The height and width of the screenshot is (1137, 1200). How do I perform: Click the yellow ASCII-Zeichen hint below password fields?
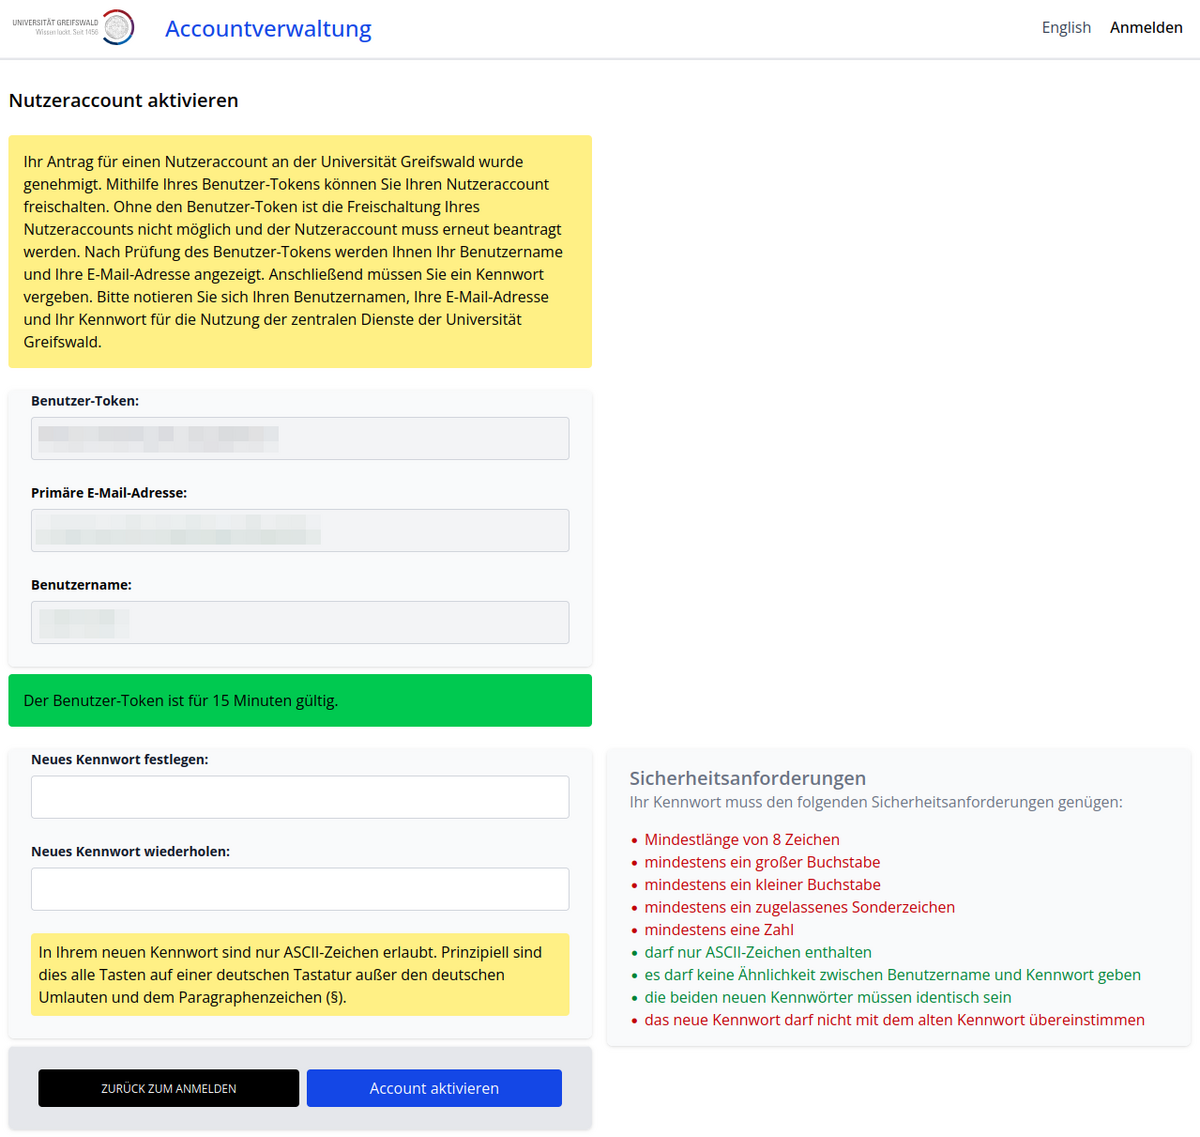pos(300,974)
